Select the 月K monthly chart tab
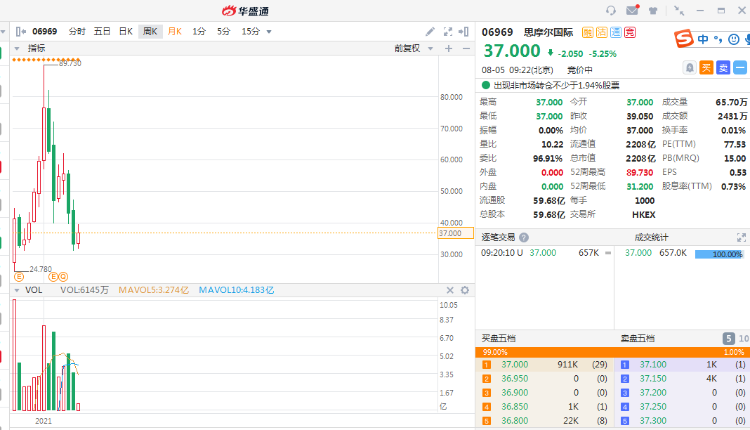Viewport: 750px width, 430px height. coord(175,31)
